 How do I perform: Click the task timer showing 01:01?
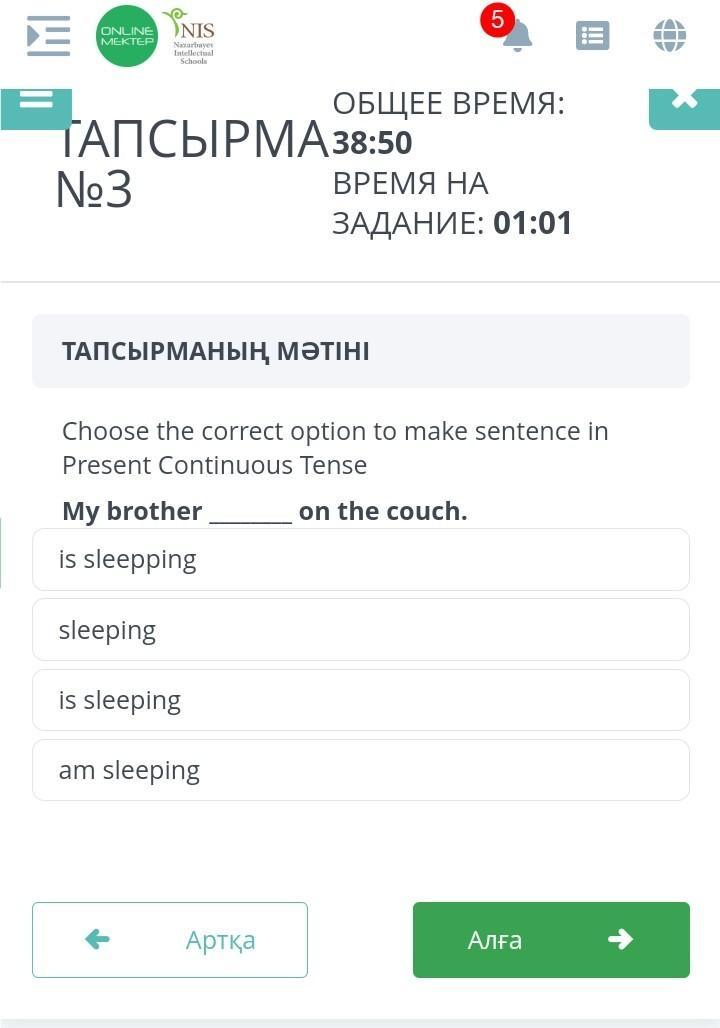pyautogui.click(x=533, y=222)
